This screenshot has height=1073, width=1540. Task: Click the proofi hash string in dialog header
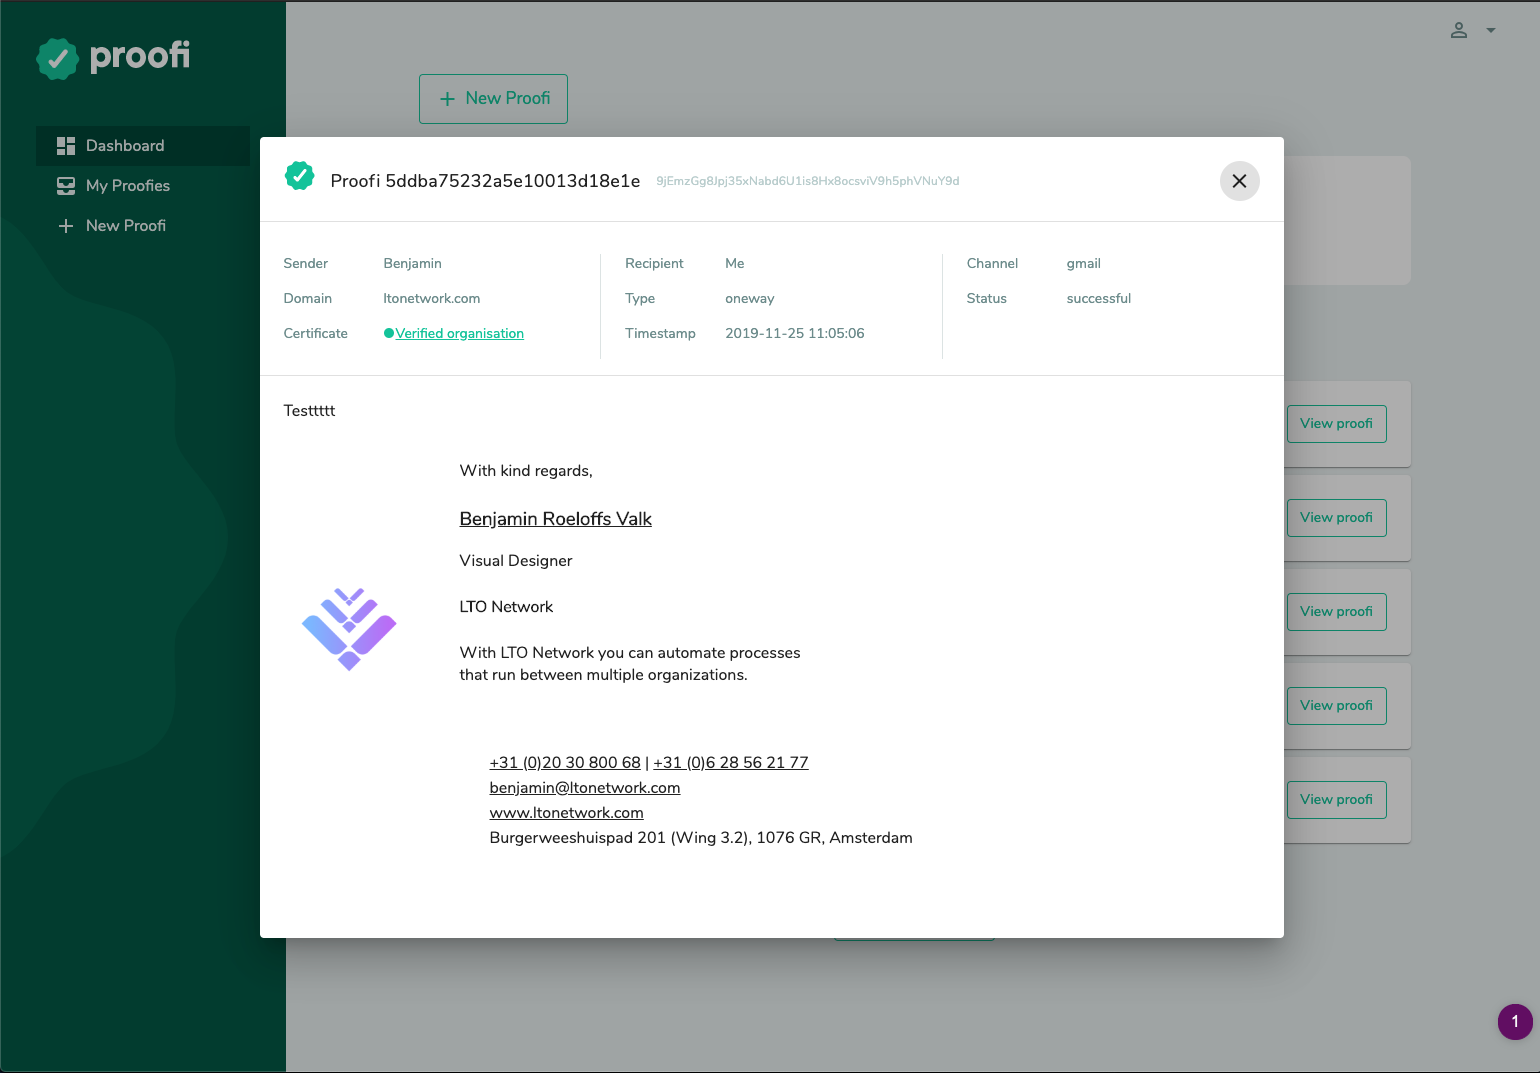coord(807,181)
